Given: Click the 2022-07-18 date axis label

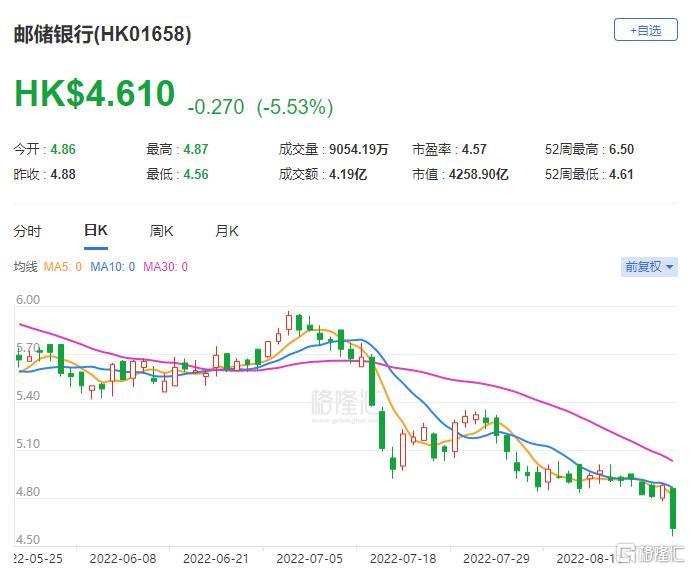Looking at the screenshot, I should 403,559.
